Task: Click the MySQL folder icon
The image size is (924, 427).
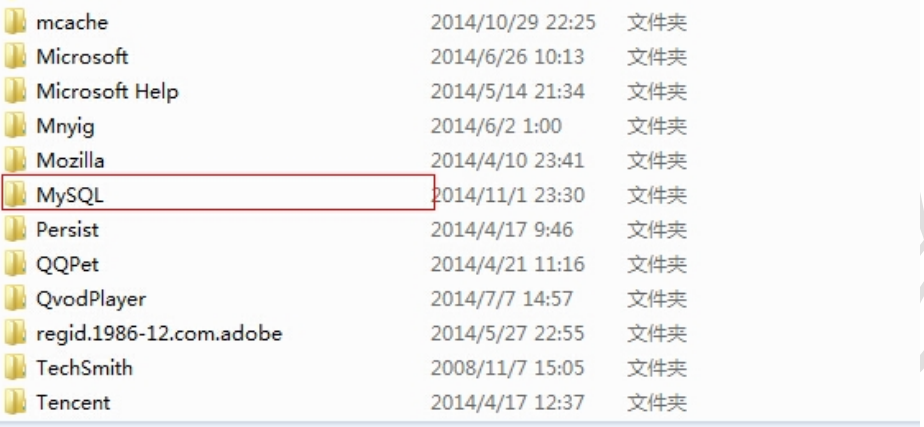Action: point(15,195)
